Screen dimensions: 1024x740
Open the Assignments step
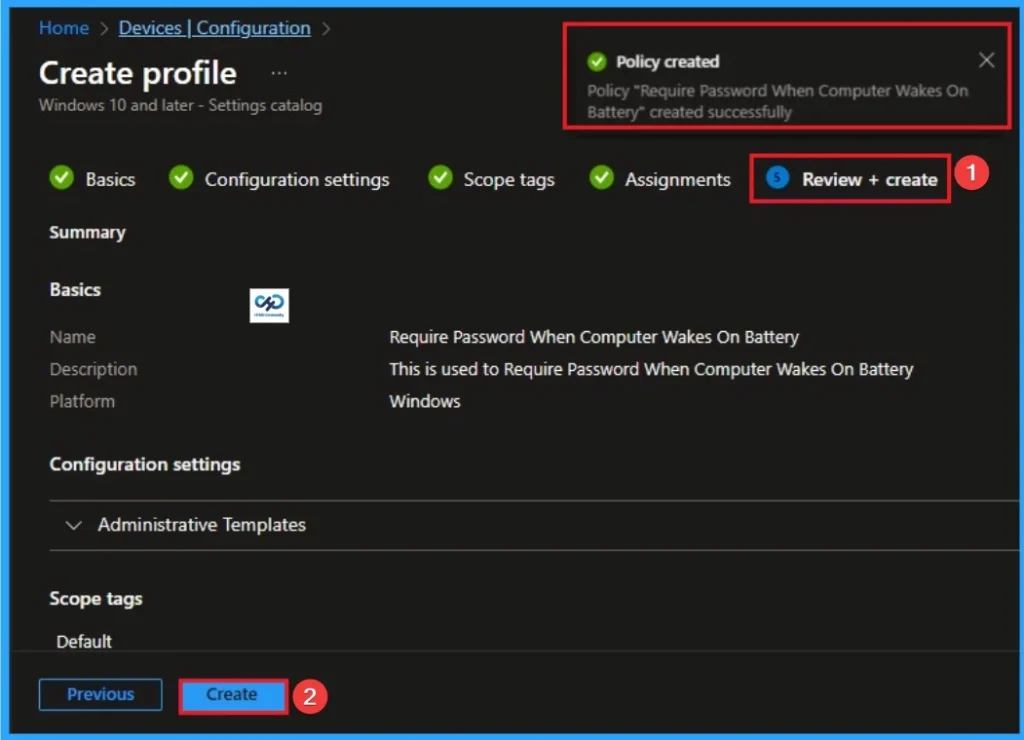coord(677,179)
